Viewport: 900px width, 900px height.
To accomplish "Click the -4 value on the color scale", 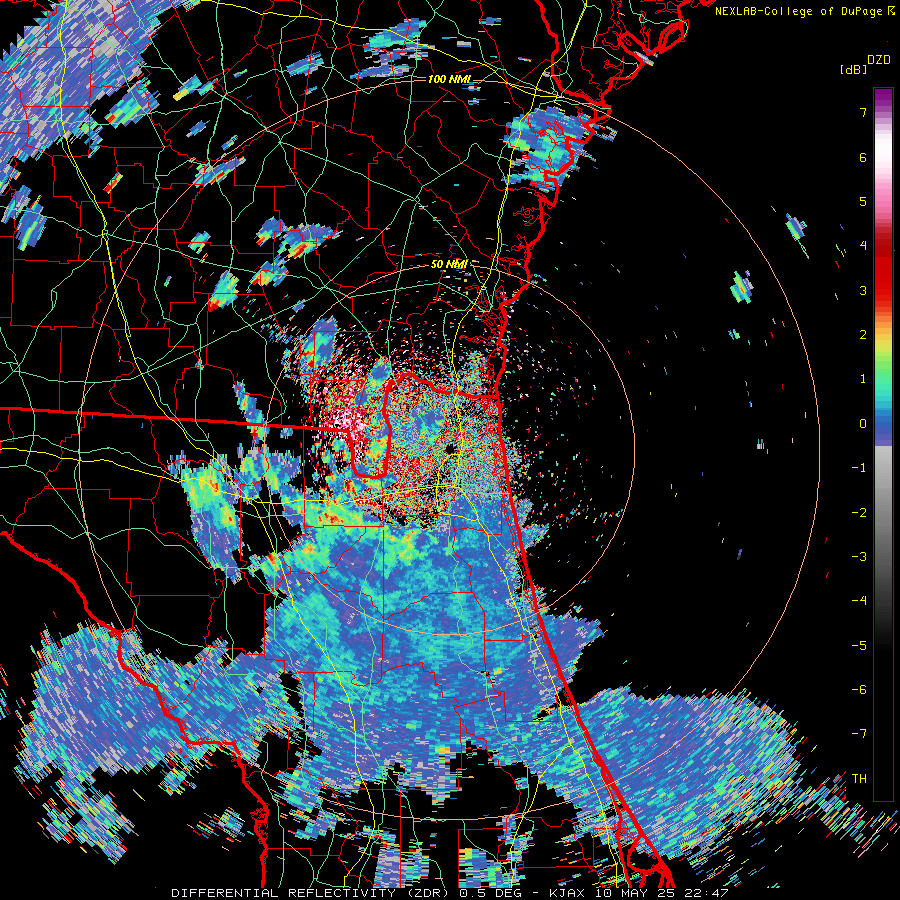I will tap(859, 600).
